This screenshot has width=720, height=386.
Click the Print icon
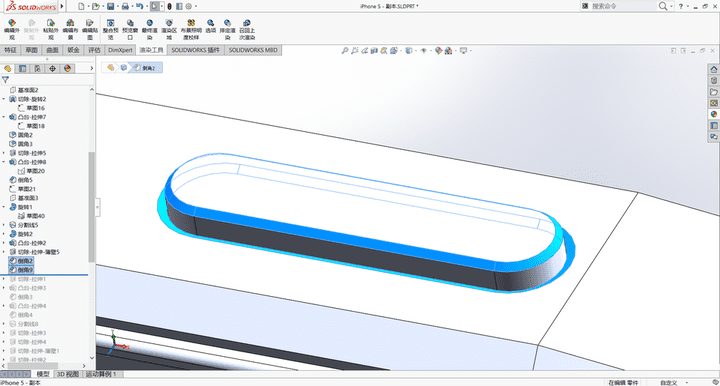click(125, 6)
